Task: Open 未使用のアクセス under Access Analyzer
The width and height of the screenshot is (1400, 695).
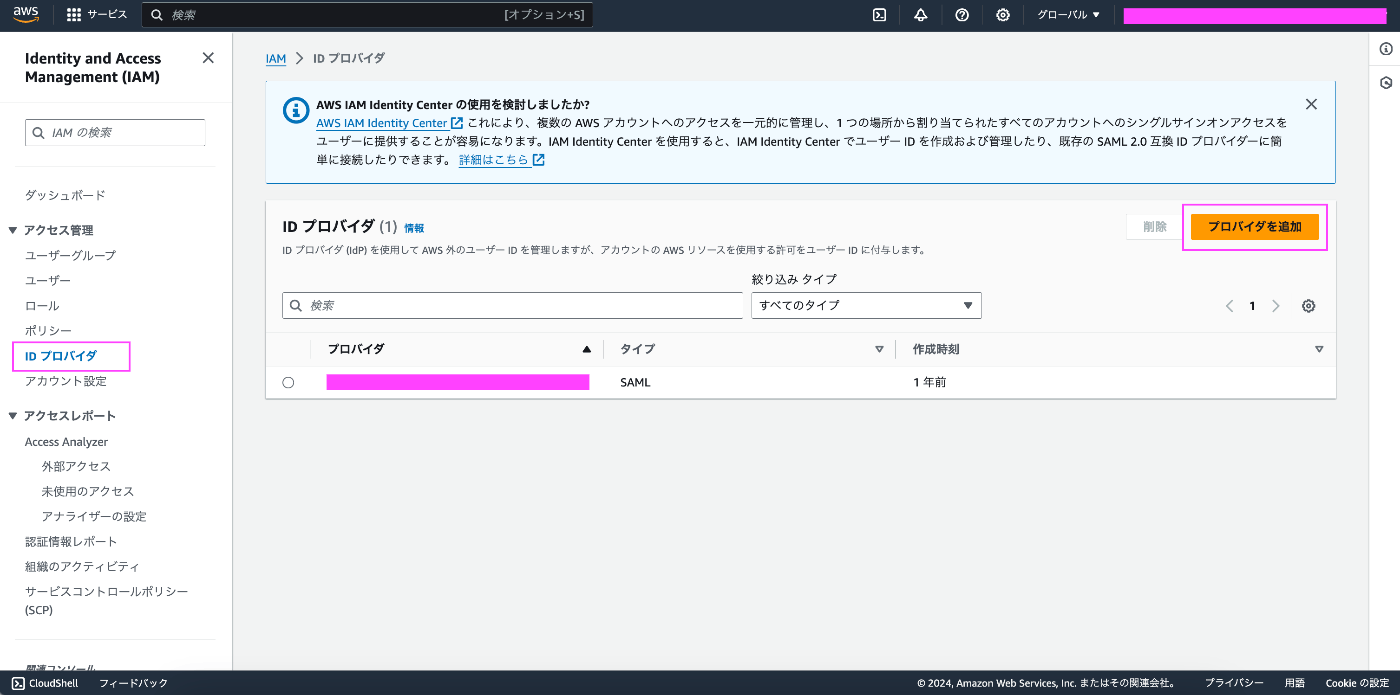Action: click(88, 492)
